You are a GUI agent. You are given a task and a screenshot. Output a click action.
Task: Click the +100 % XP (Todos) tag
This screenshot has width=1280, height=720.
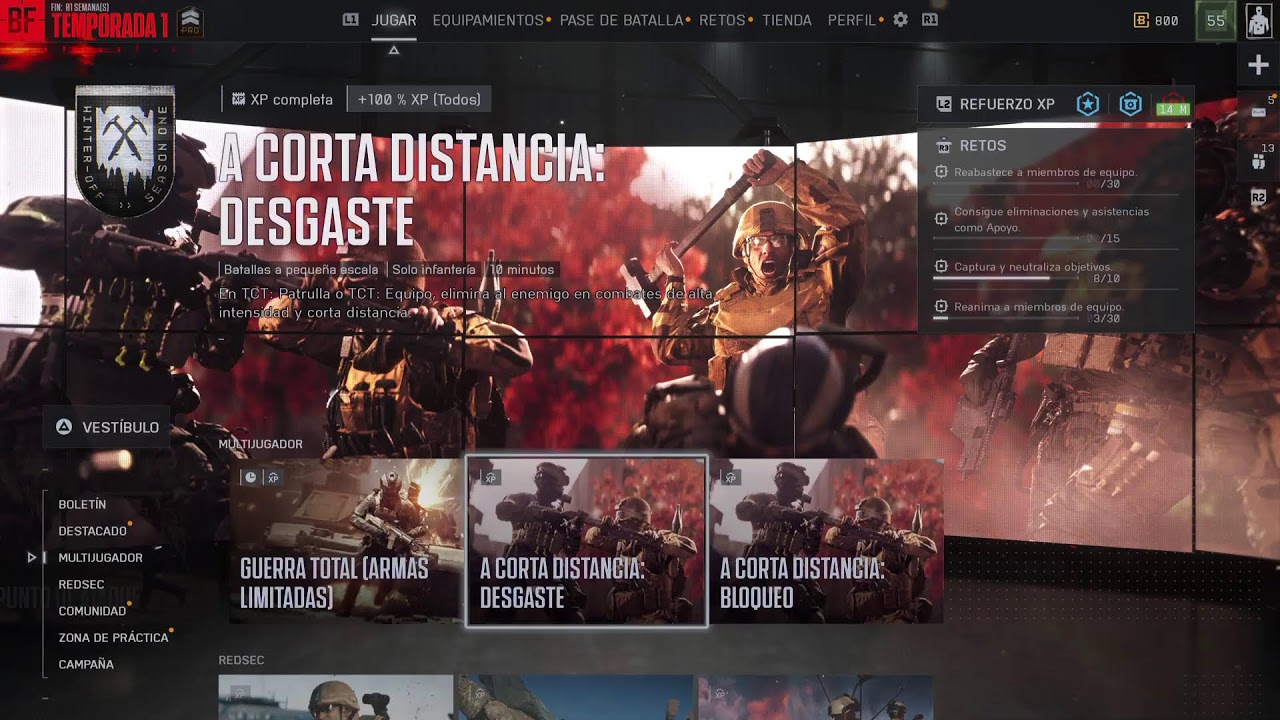[x=419, y=99]
